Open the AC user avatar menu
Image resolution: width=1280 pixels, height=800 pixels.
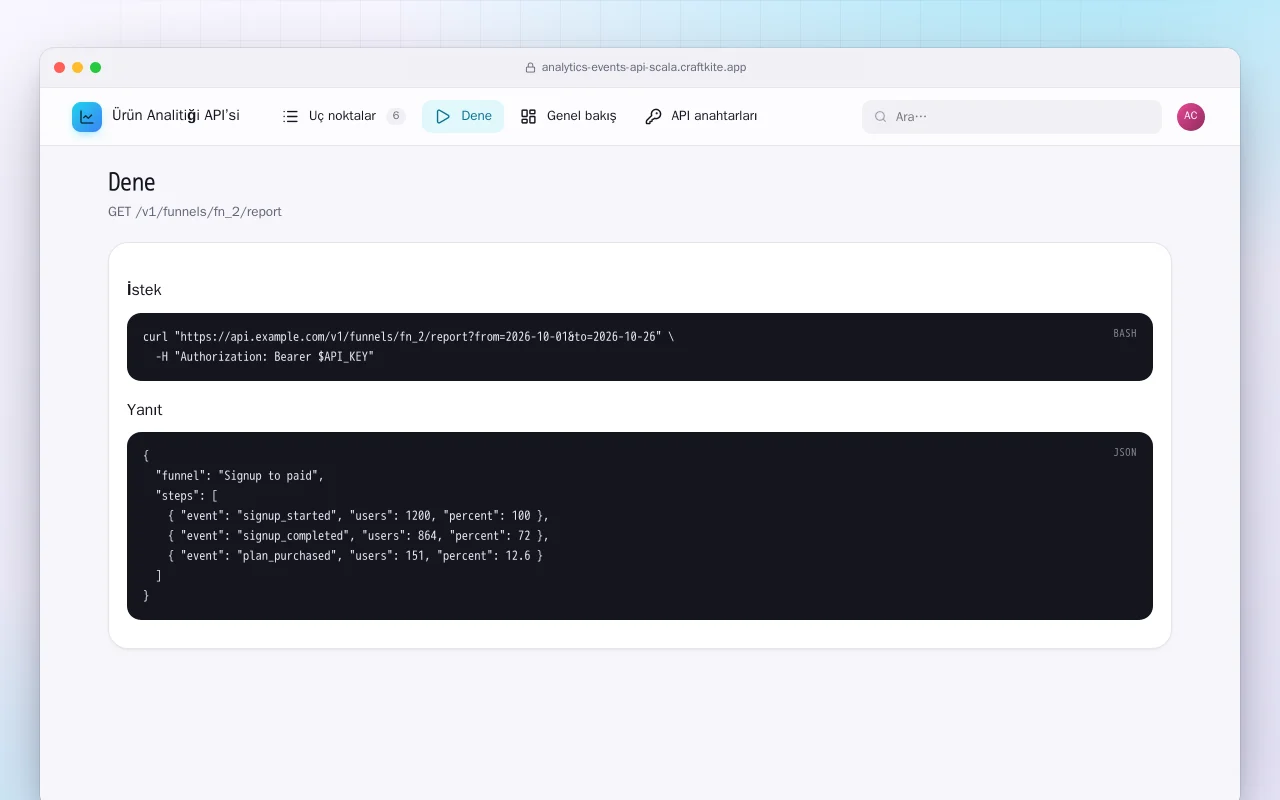[1191, 116]
